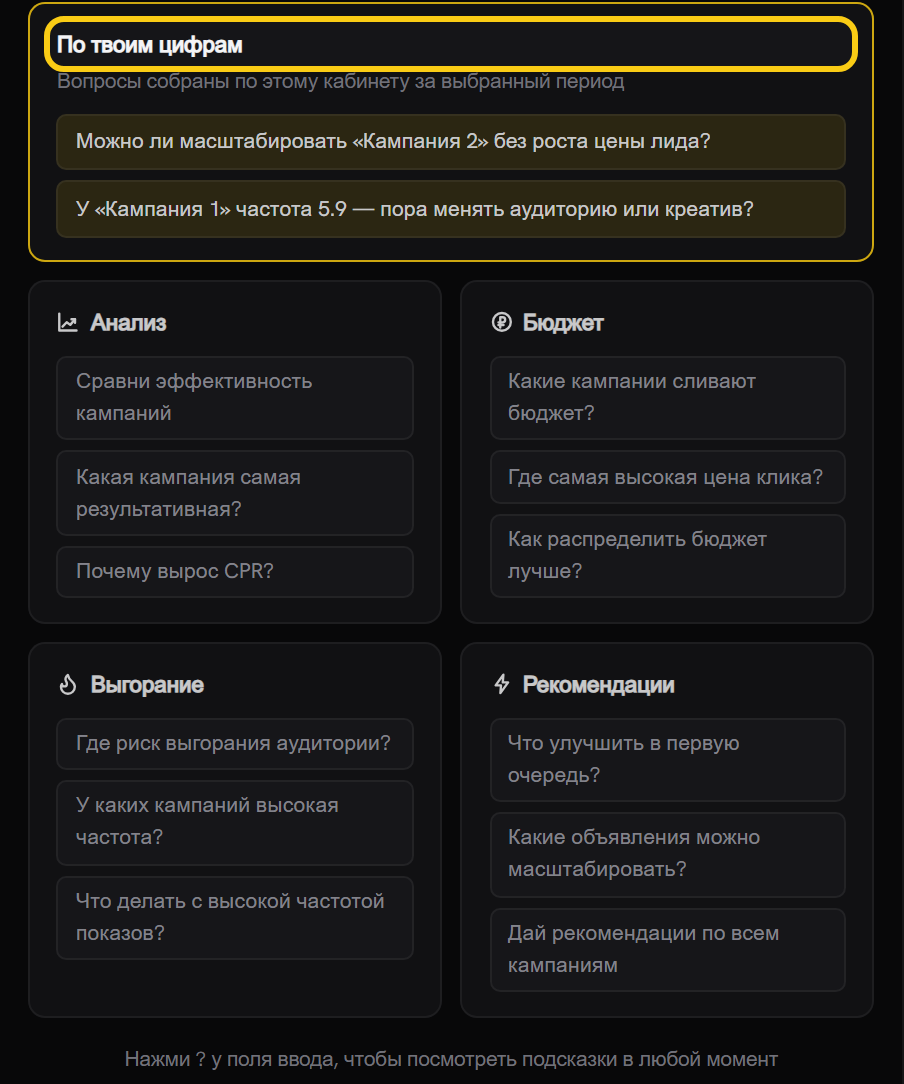Pick «Как распределить бюджет лучше?»
The width and height of the screenshot is (904, 1084).
[668, 555]
